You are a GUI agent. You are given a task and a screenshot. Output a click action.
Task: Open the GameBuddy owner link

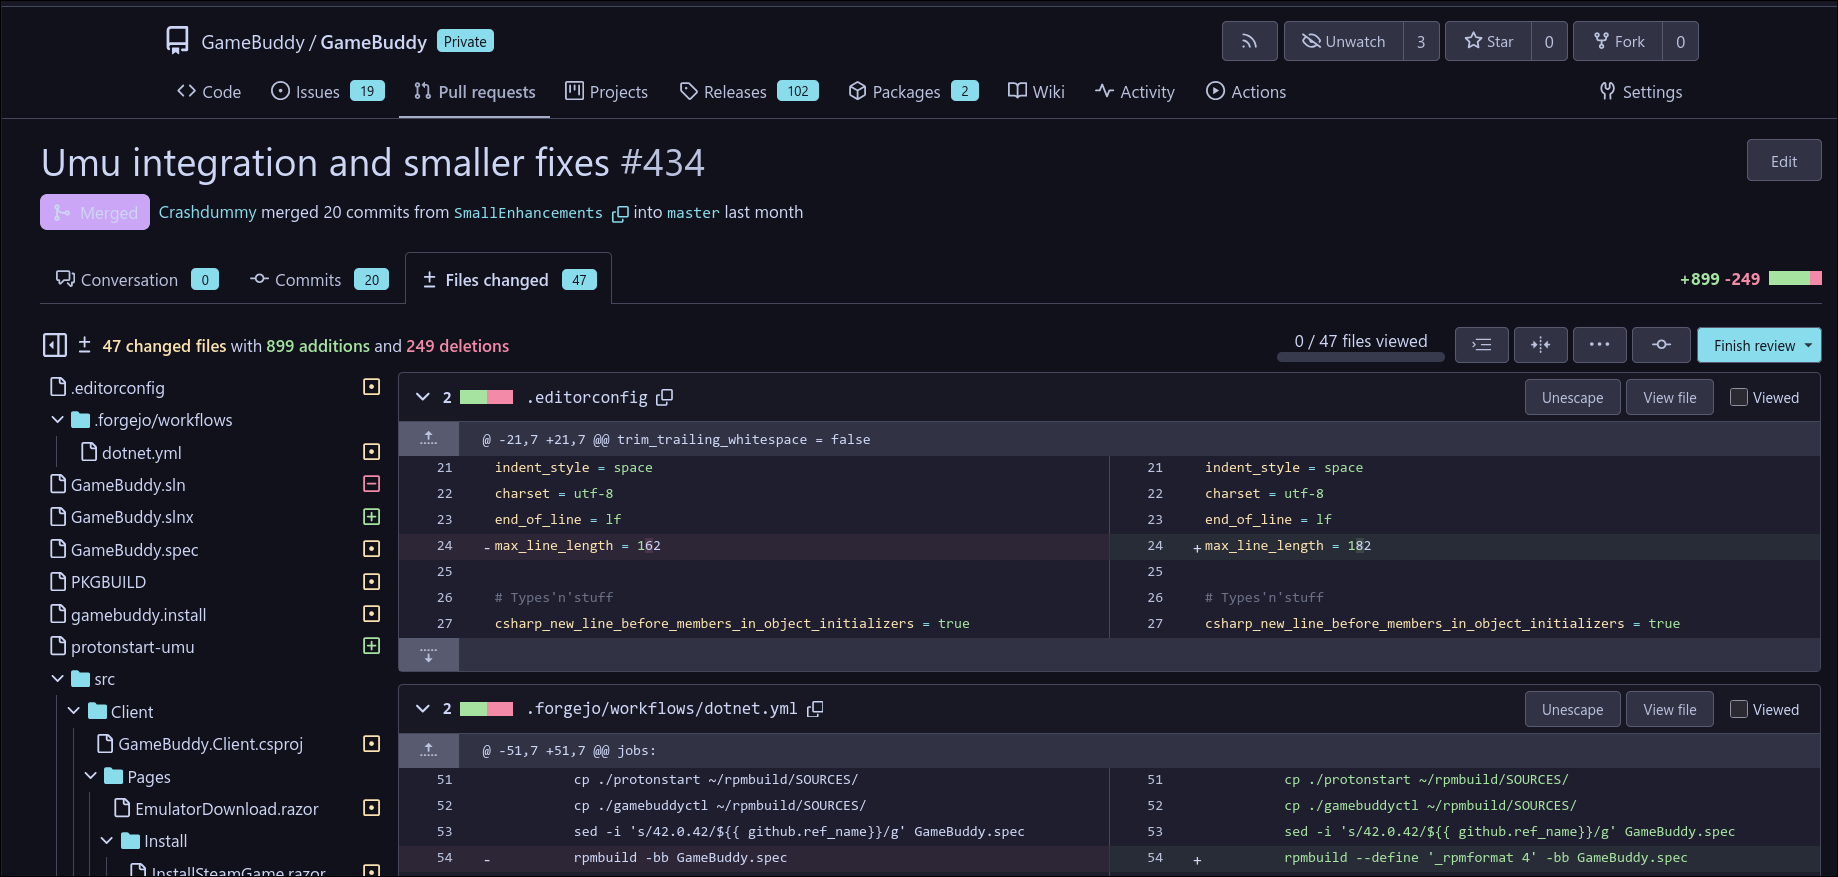tap(252, 42)
